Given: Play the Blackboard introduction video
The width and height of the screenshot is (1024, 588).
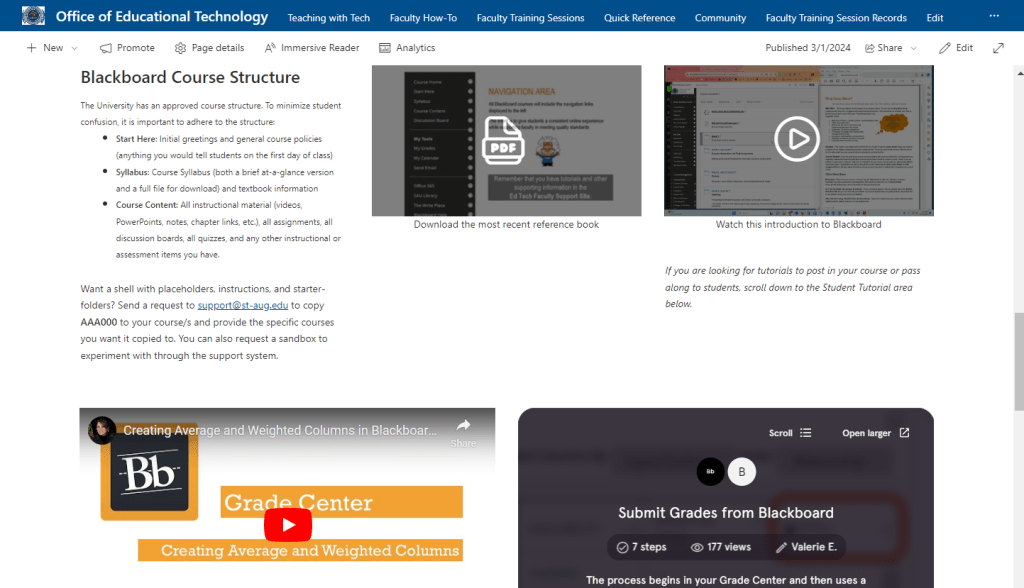Looking at the screenshot, I should [797, 139].
